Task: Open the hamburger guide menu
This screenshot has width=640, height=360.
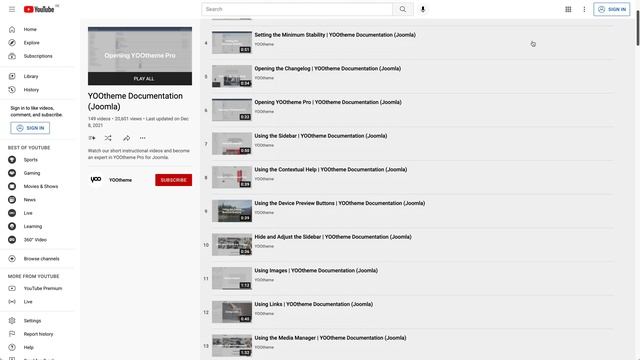Action: tap(12, 9)
